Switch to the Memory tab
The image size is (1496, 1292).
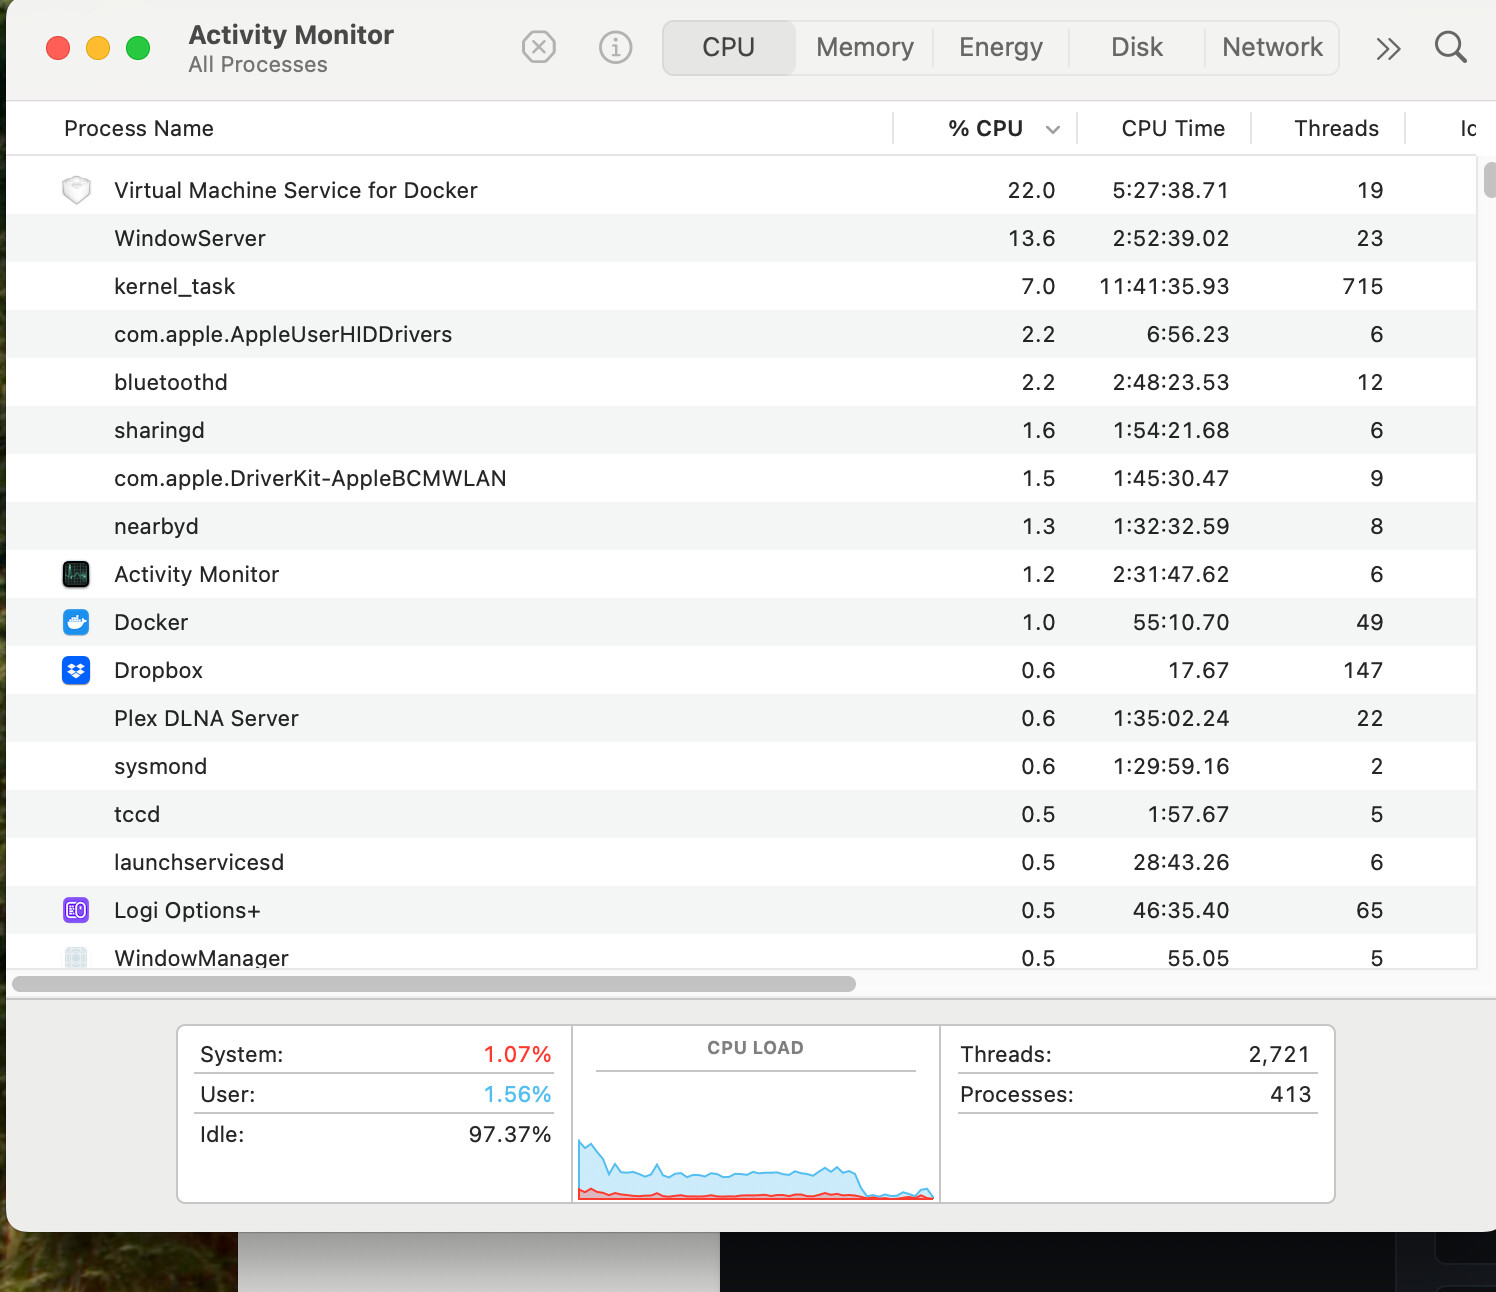tap(865, 47)
